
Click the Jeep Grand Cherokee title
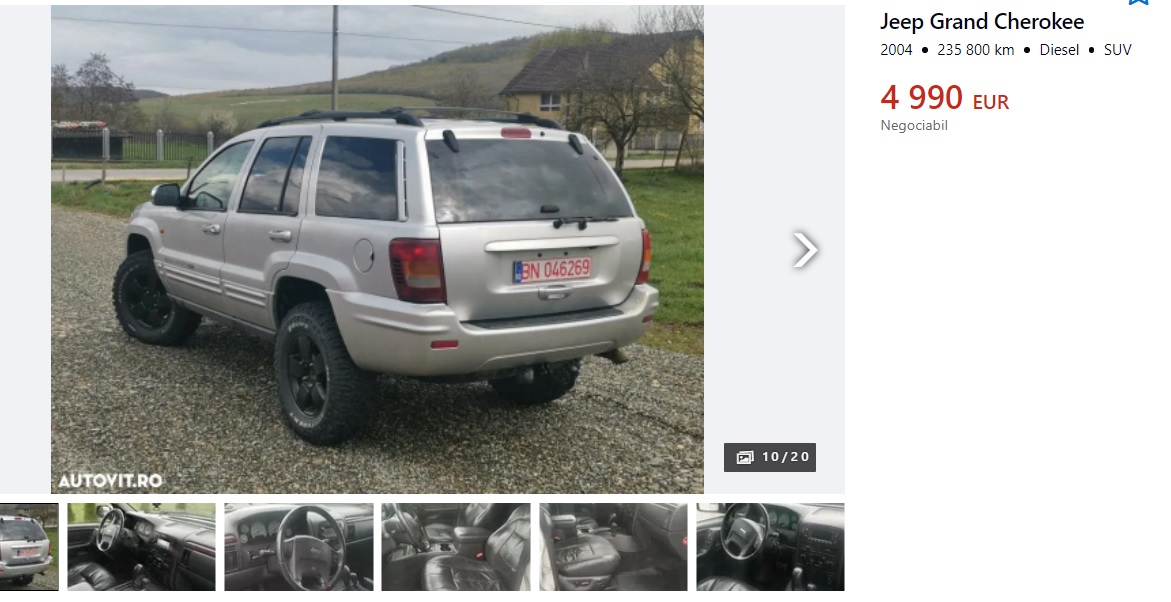coord(982,22)
